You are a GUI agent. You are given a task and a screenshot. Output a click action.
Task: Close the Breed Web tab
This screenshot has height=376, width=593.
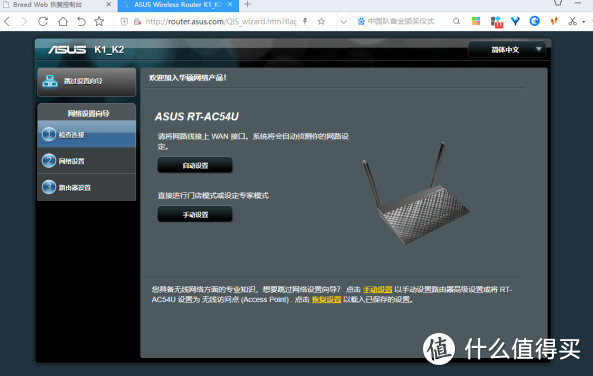[109, 5]
